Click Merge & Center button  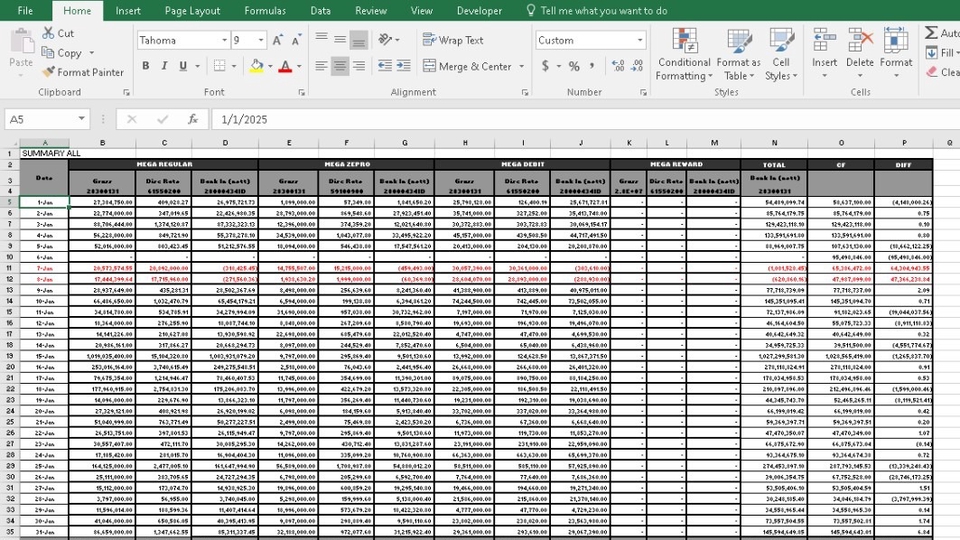click(468, 66)
